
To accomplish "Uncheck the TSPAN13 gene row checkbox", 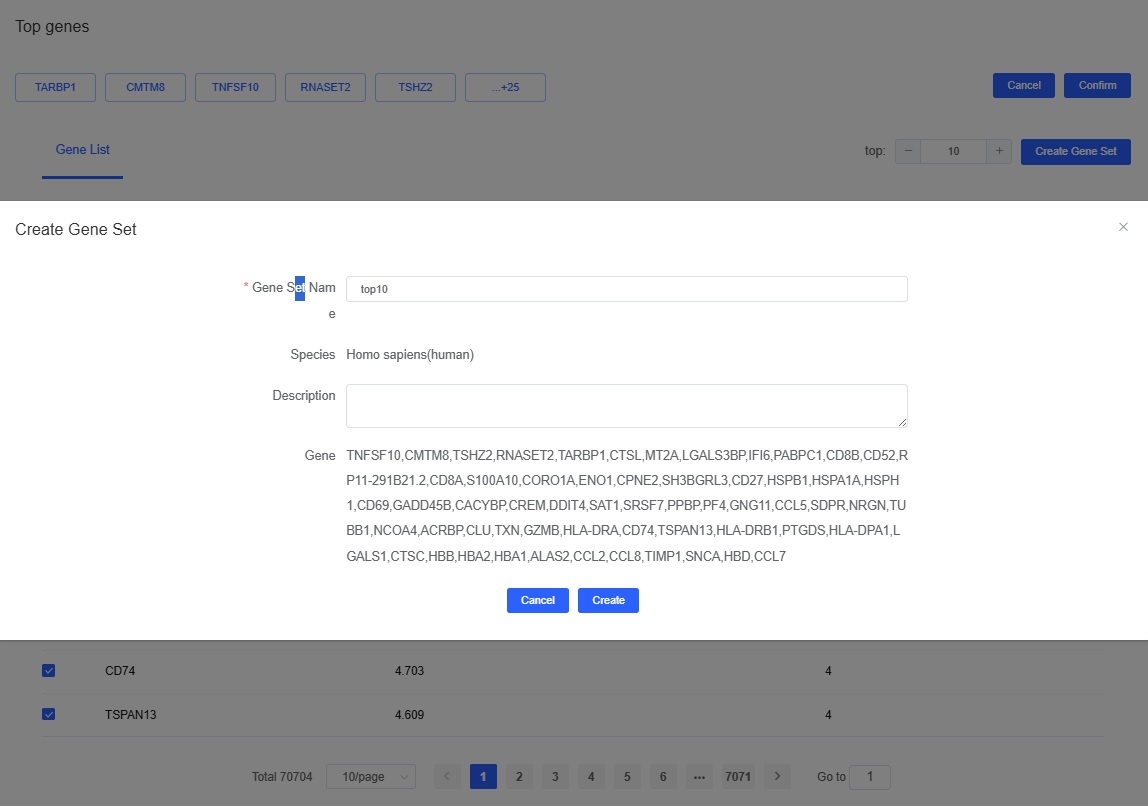I will click(48, 714).
